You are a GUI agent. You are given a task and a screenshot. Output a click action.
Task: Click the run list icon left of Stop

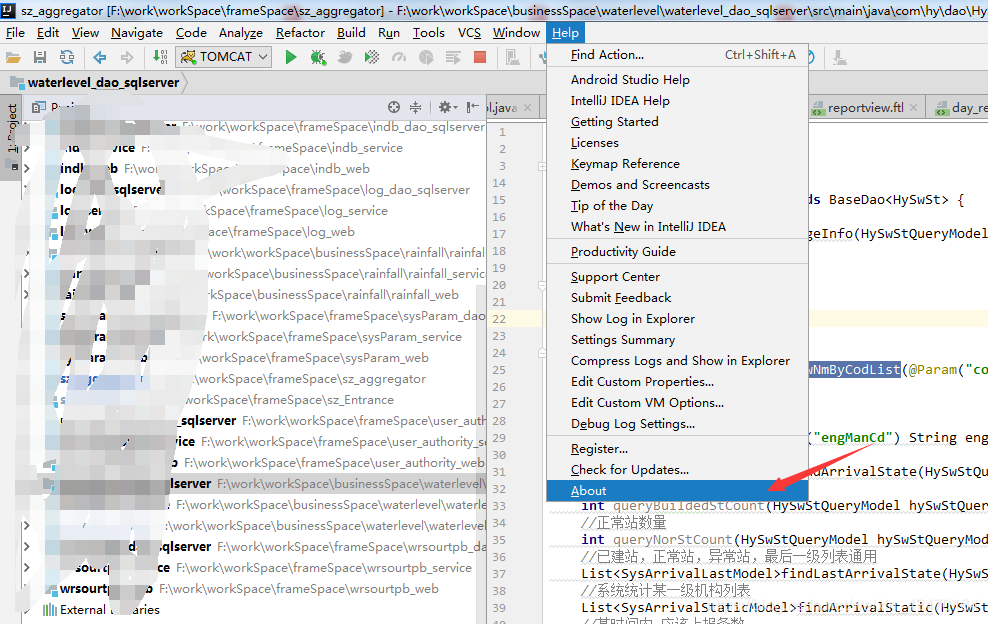point(452,57)
